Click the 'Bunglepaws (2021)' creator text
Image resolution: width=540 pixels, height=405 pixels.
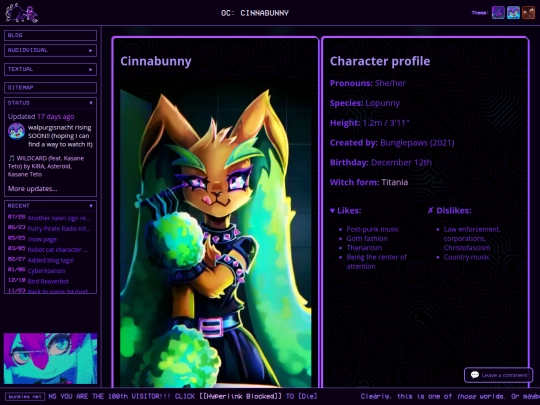417,143
